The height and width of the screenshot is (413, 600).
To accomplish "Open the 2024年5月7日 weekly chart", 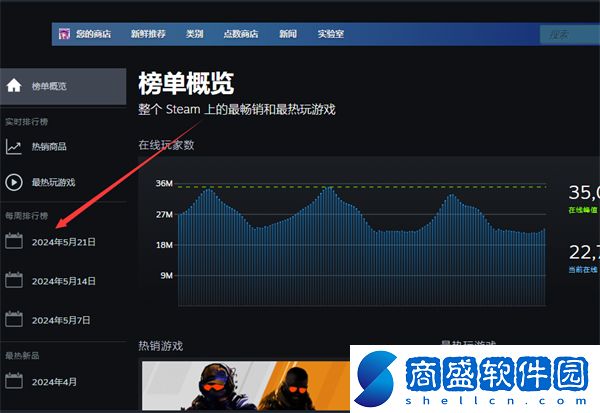I will click(x=61, y=320).
